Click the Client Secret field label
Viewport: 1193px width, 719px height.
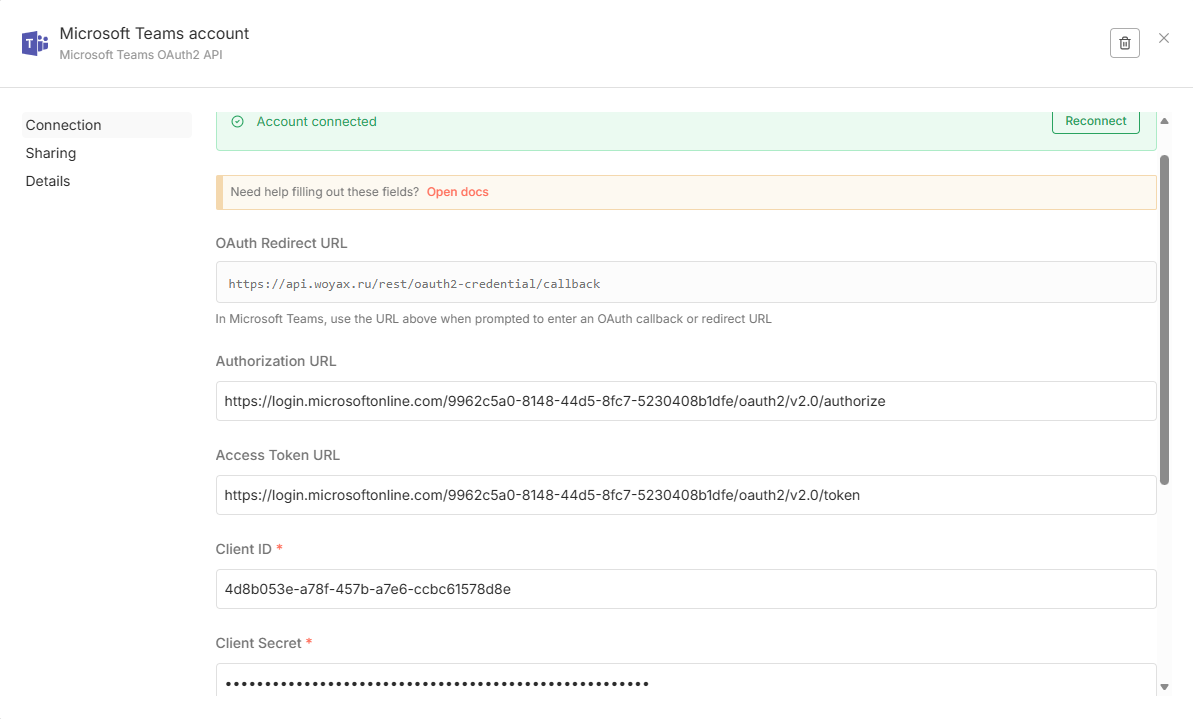[258, 643]
